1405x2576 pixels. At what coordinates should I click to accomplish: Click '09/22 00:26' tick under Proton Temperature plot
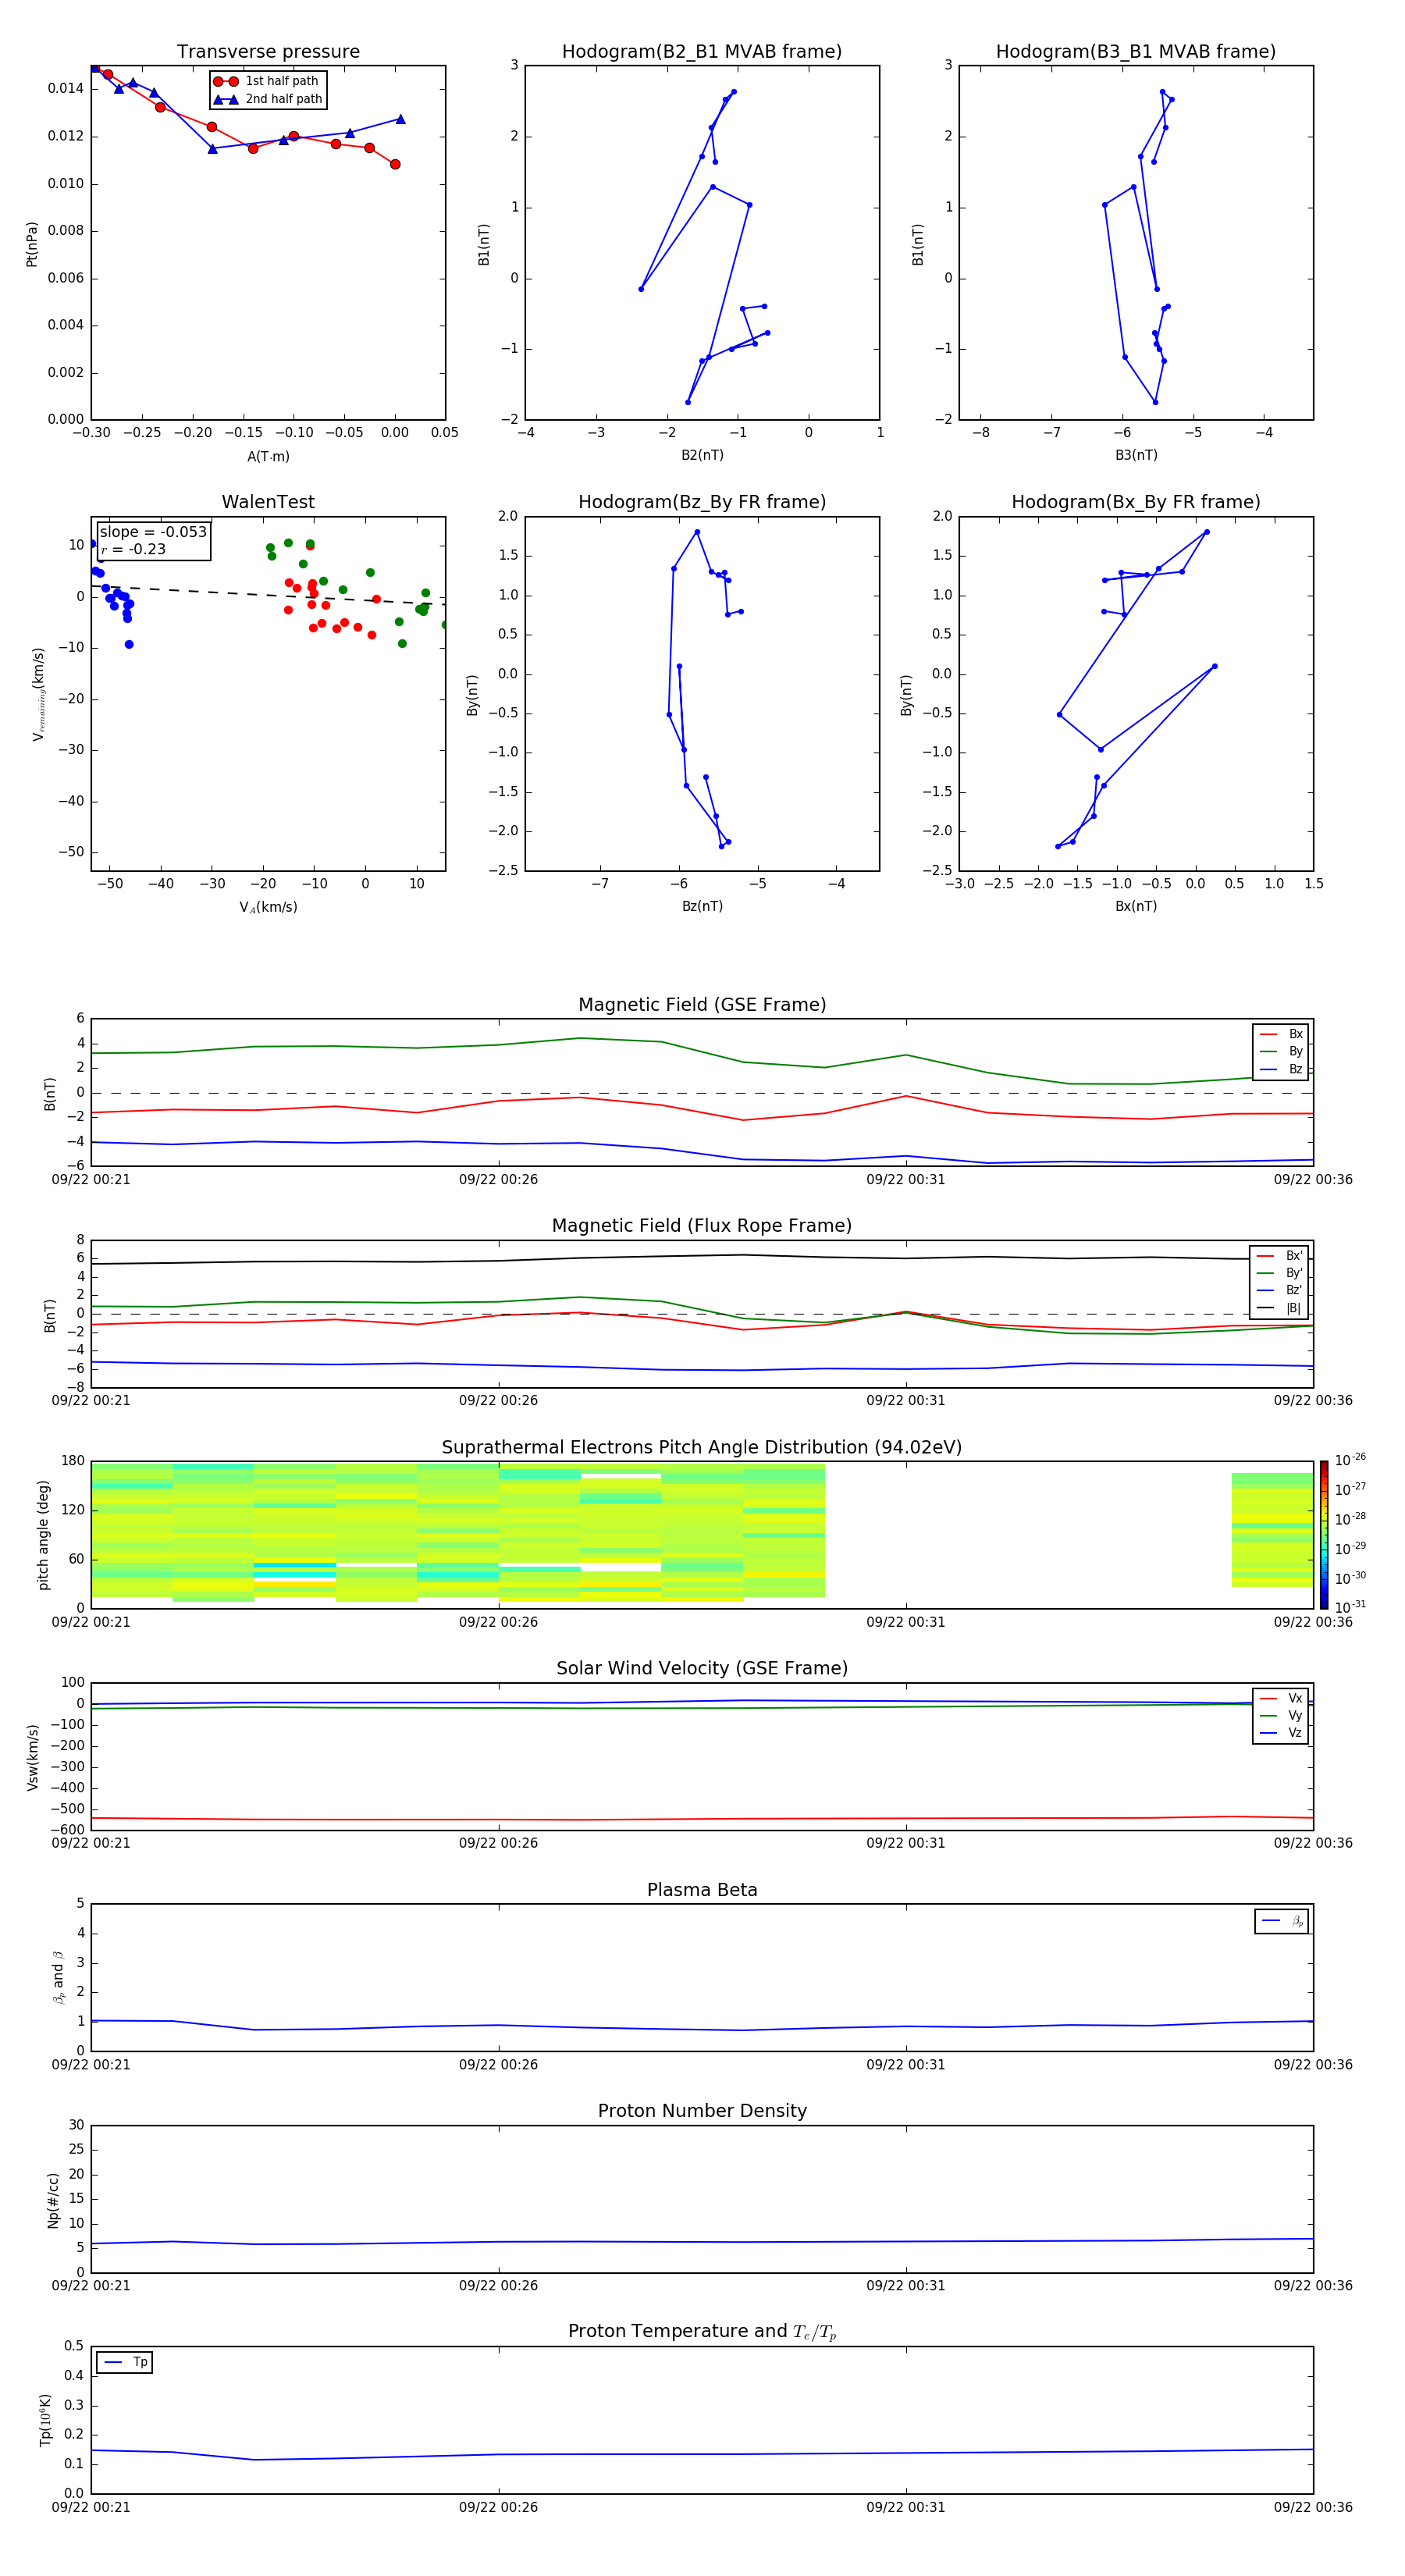[x=498, y=2508]
